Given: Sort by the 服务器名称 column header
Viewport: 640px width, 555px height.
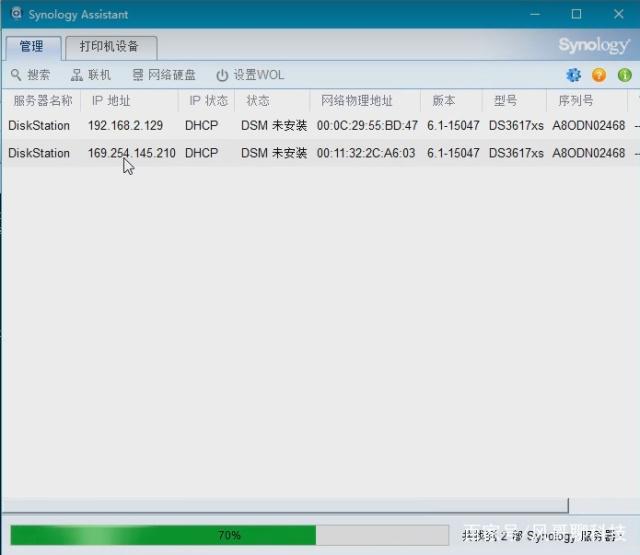Looking at the screenshot, I should click(42, 101).
